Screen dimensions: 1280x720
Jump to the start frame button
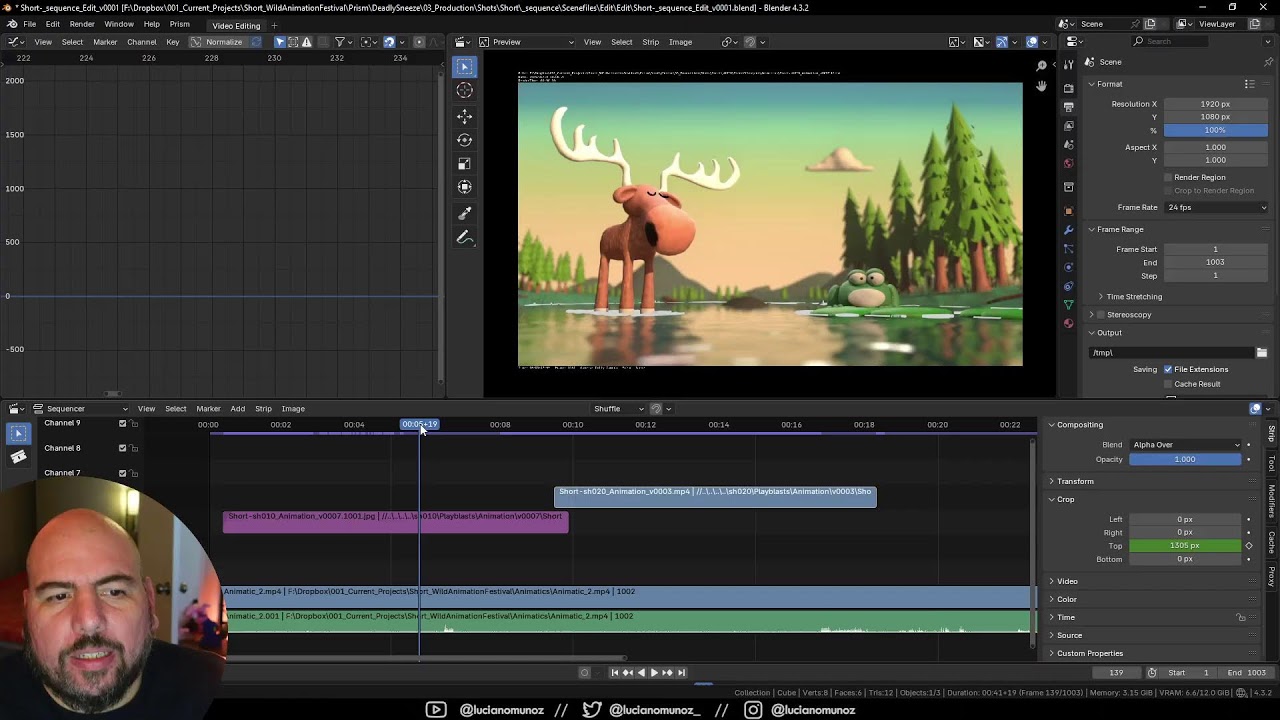pyautogui.click(x=615, y=673)
